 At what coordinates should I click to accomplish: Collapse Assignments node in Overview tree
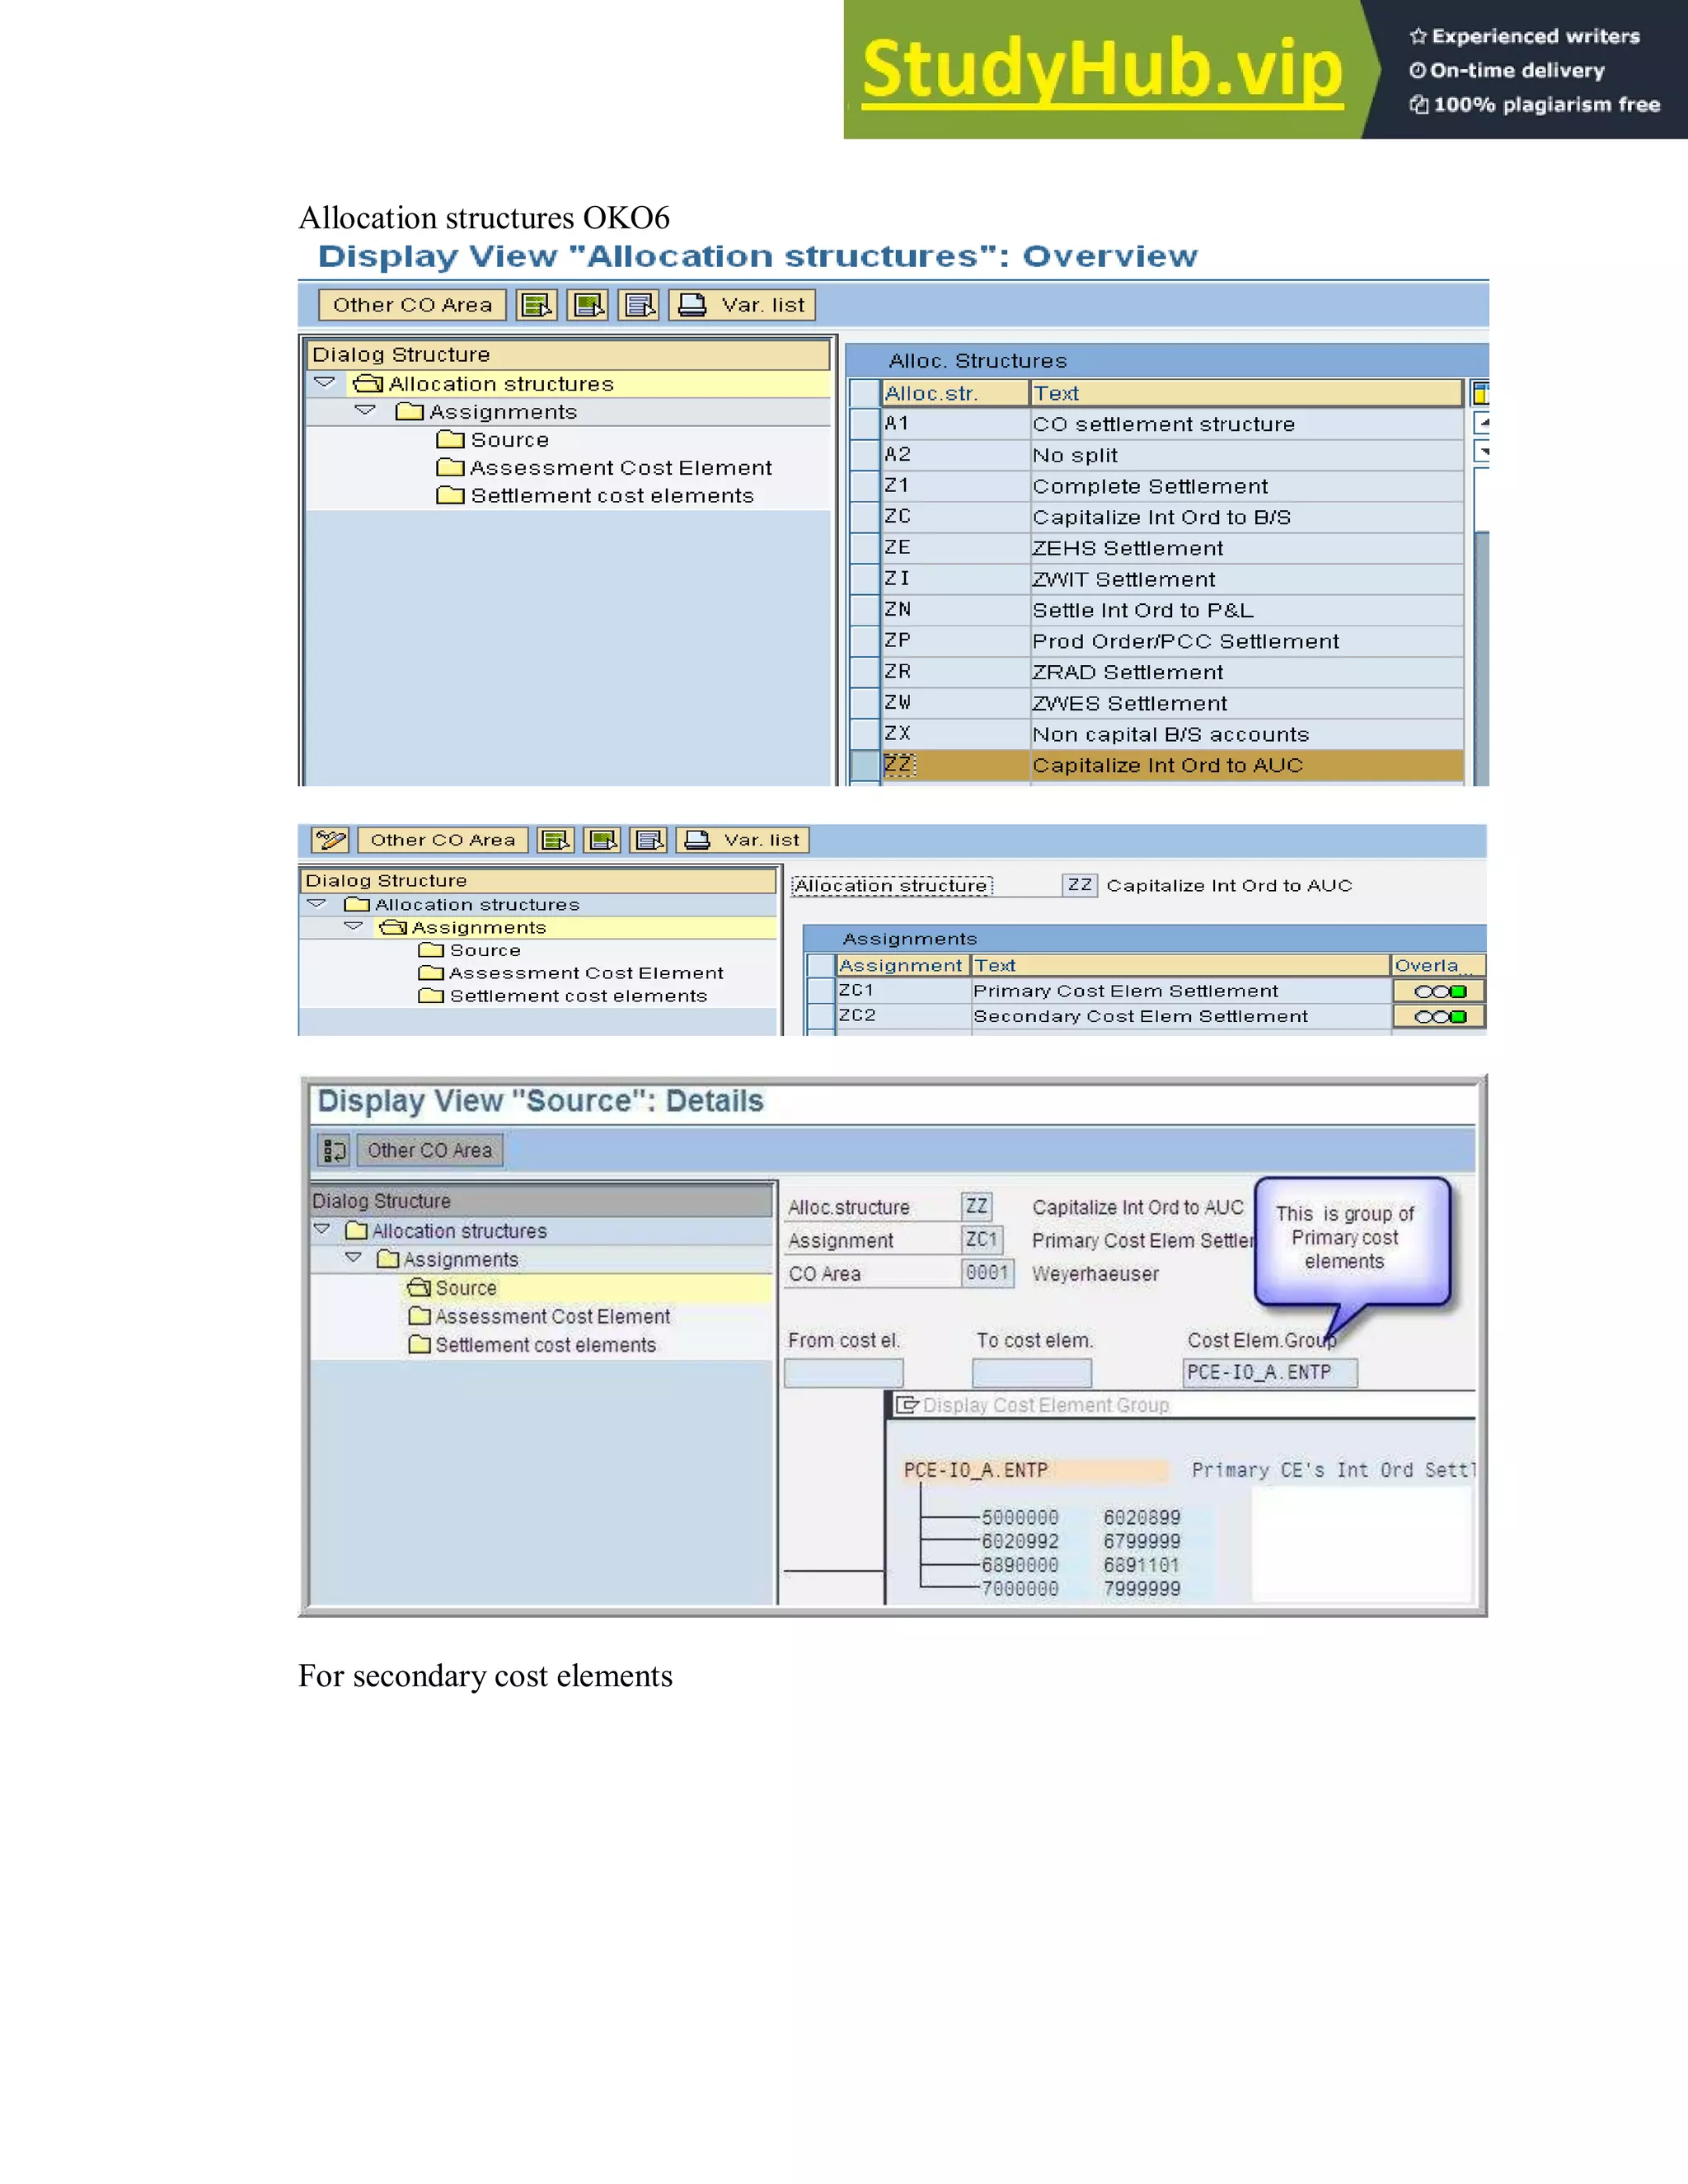365,410
